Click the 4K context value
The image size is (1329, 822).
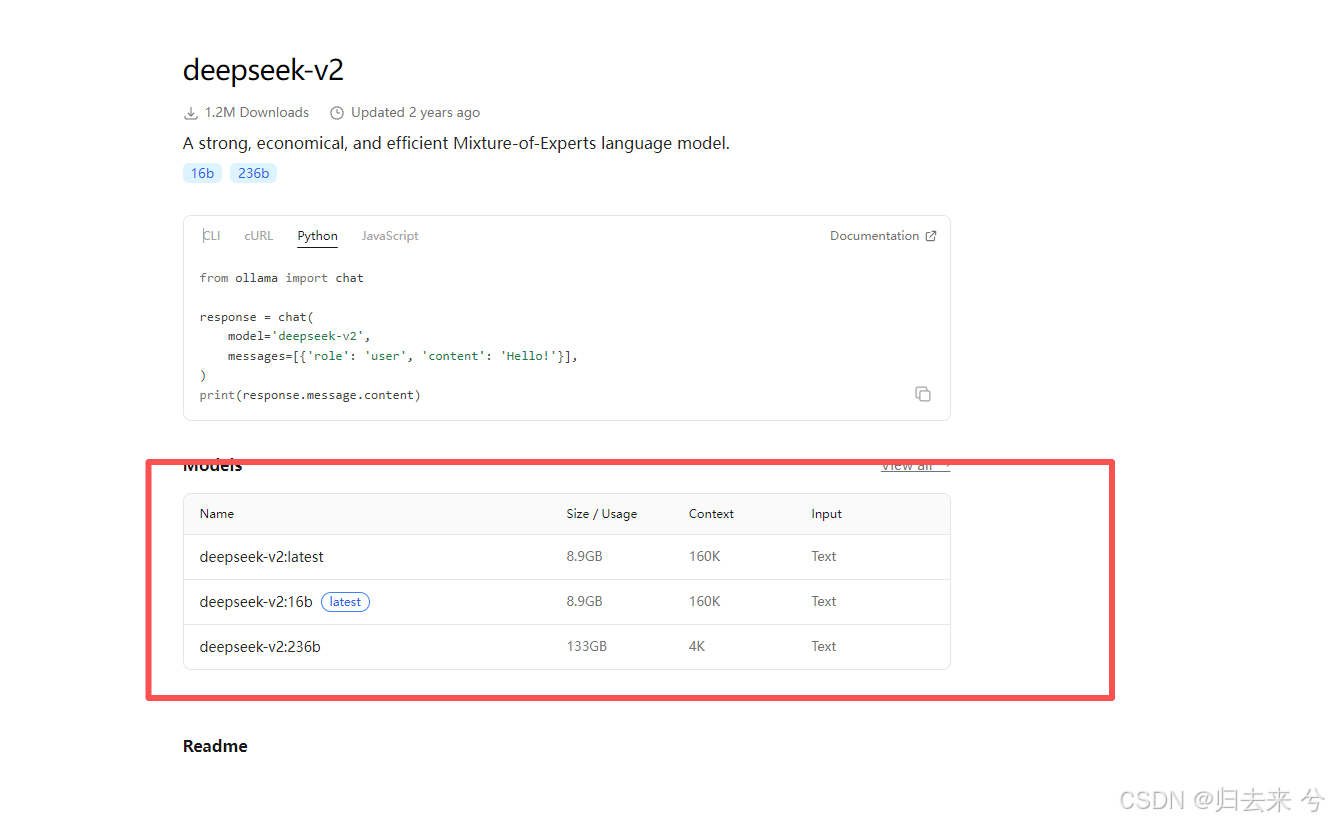[697, 646]
